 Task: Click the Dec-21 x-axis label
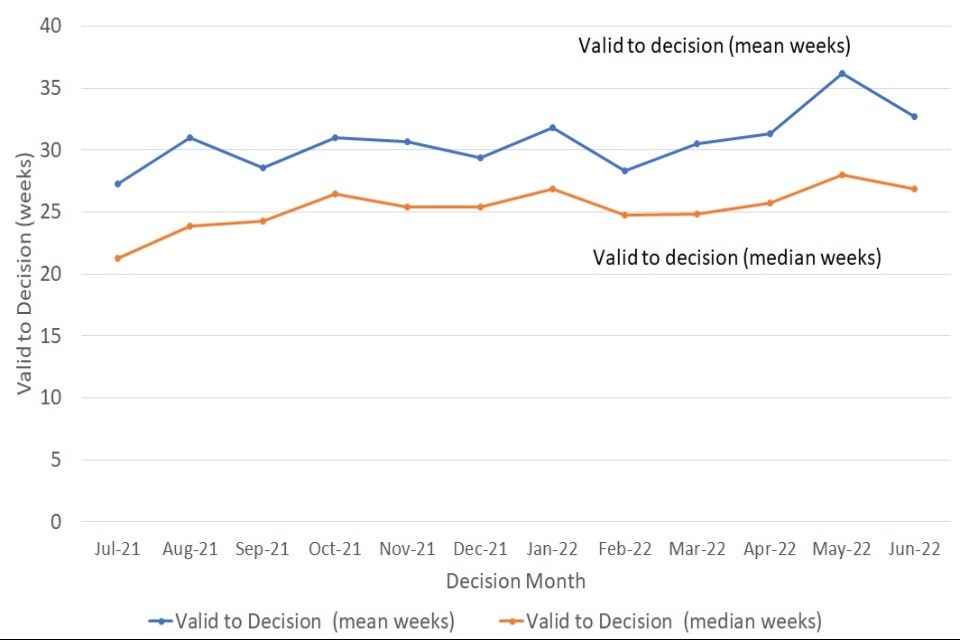(480, 549)
